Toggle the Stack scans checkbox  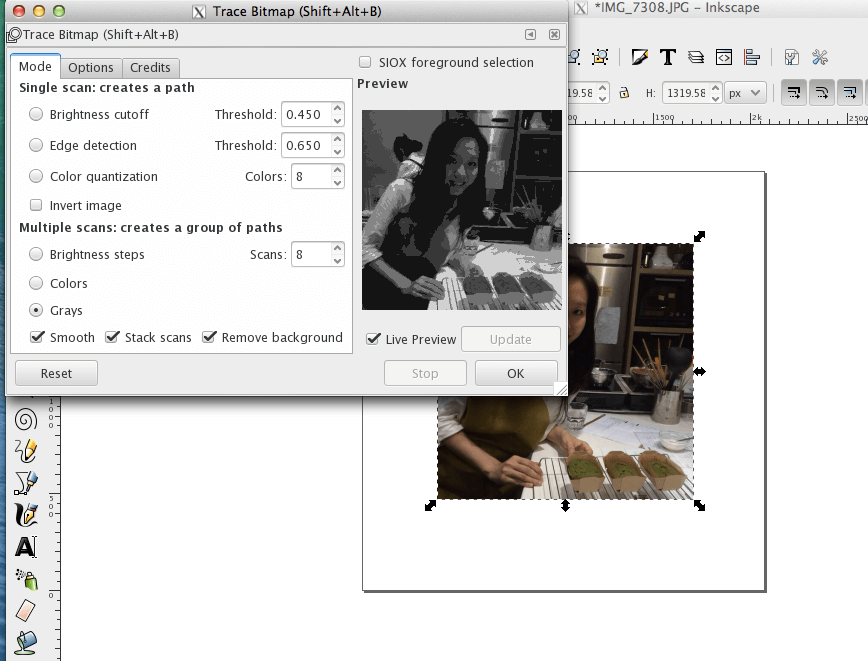click(112, 337)
